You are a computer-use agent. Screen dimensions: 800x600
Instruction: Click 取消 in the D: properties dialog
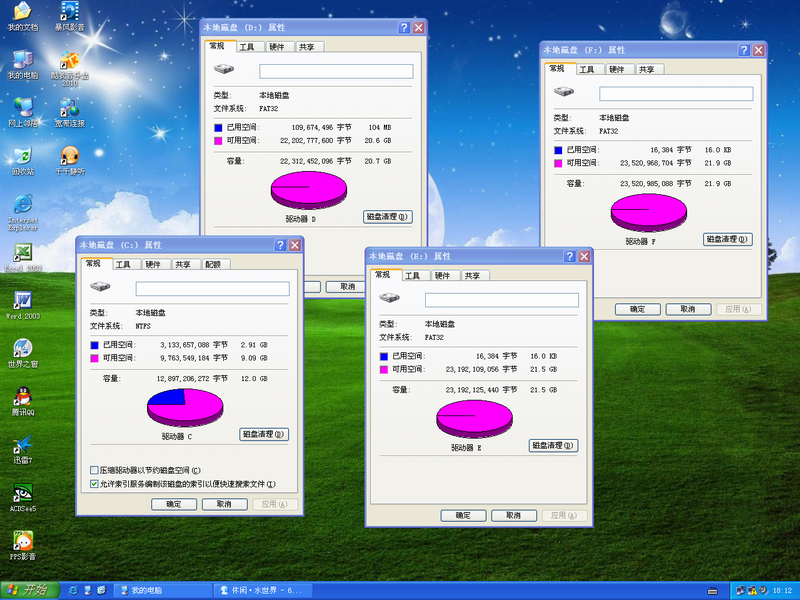coord(345,287)
